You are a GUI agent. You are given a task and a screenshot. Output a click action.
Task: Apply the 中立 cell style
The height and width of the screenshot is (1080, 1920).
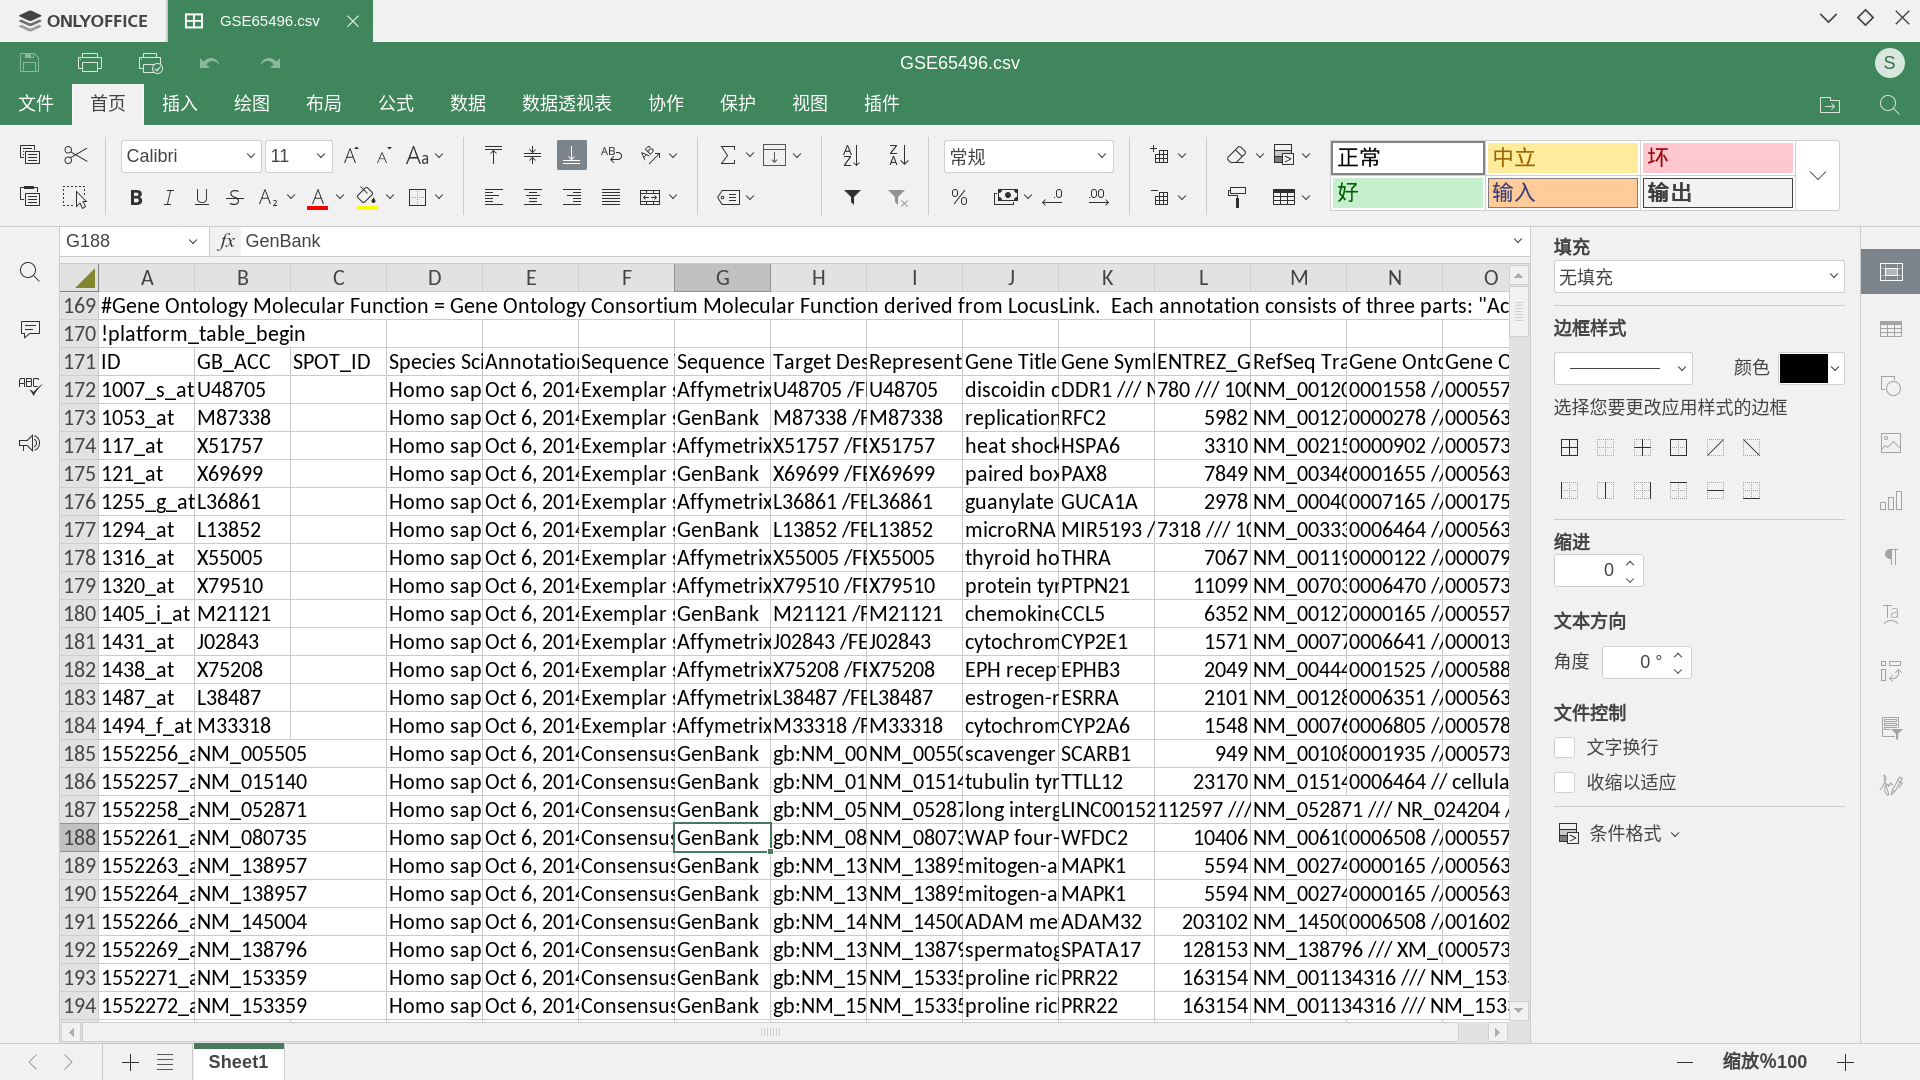click(x=1562, y=158)
